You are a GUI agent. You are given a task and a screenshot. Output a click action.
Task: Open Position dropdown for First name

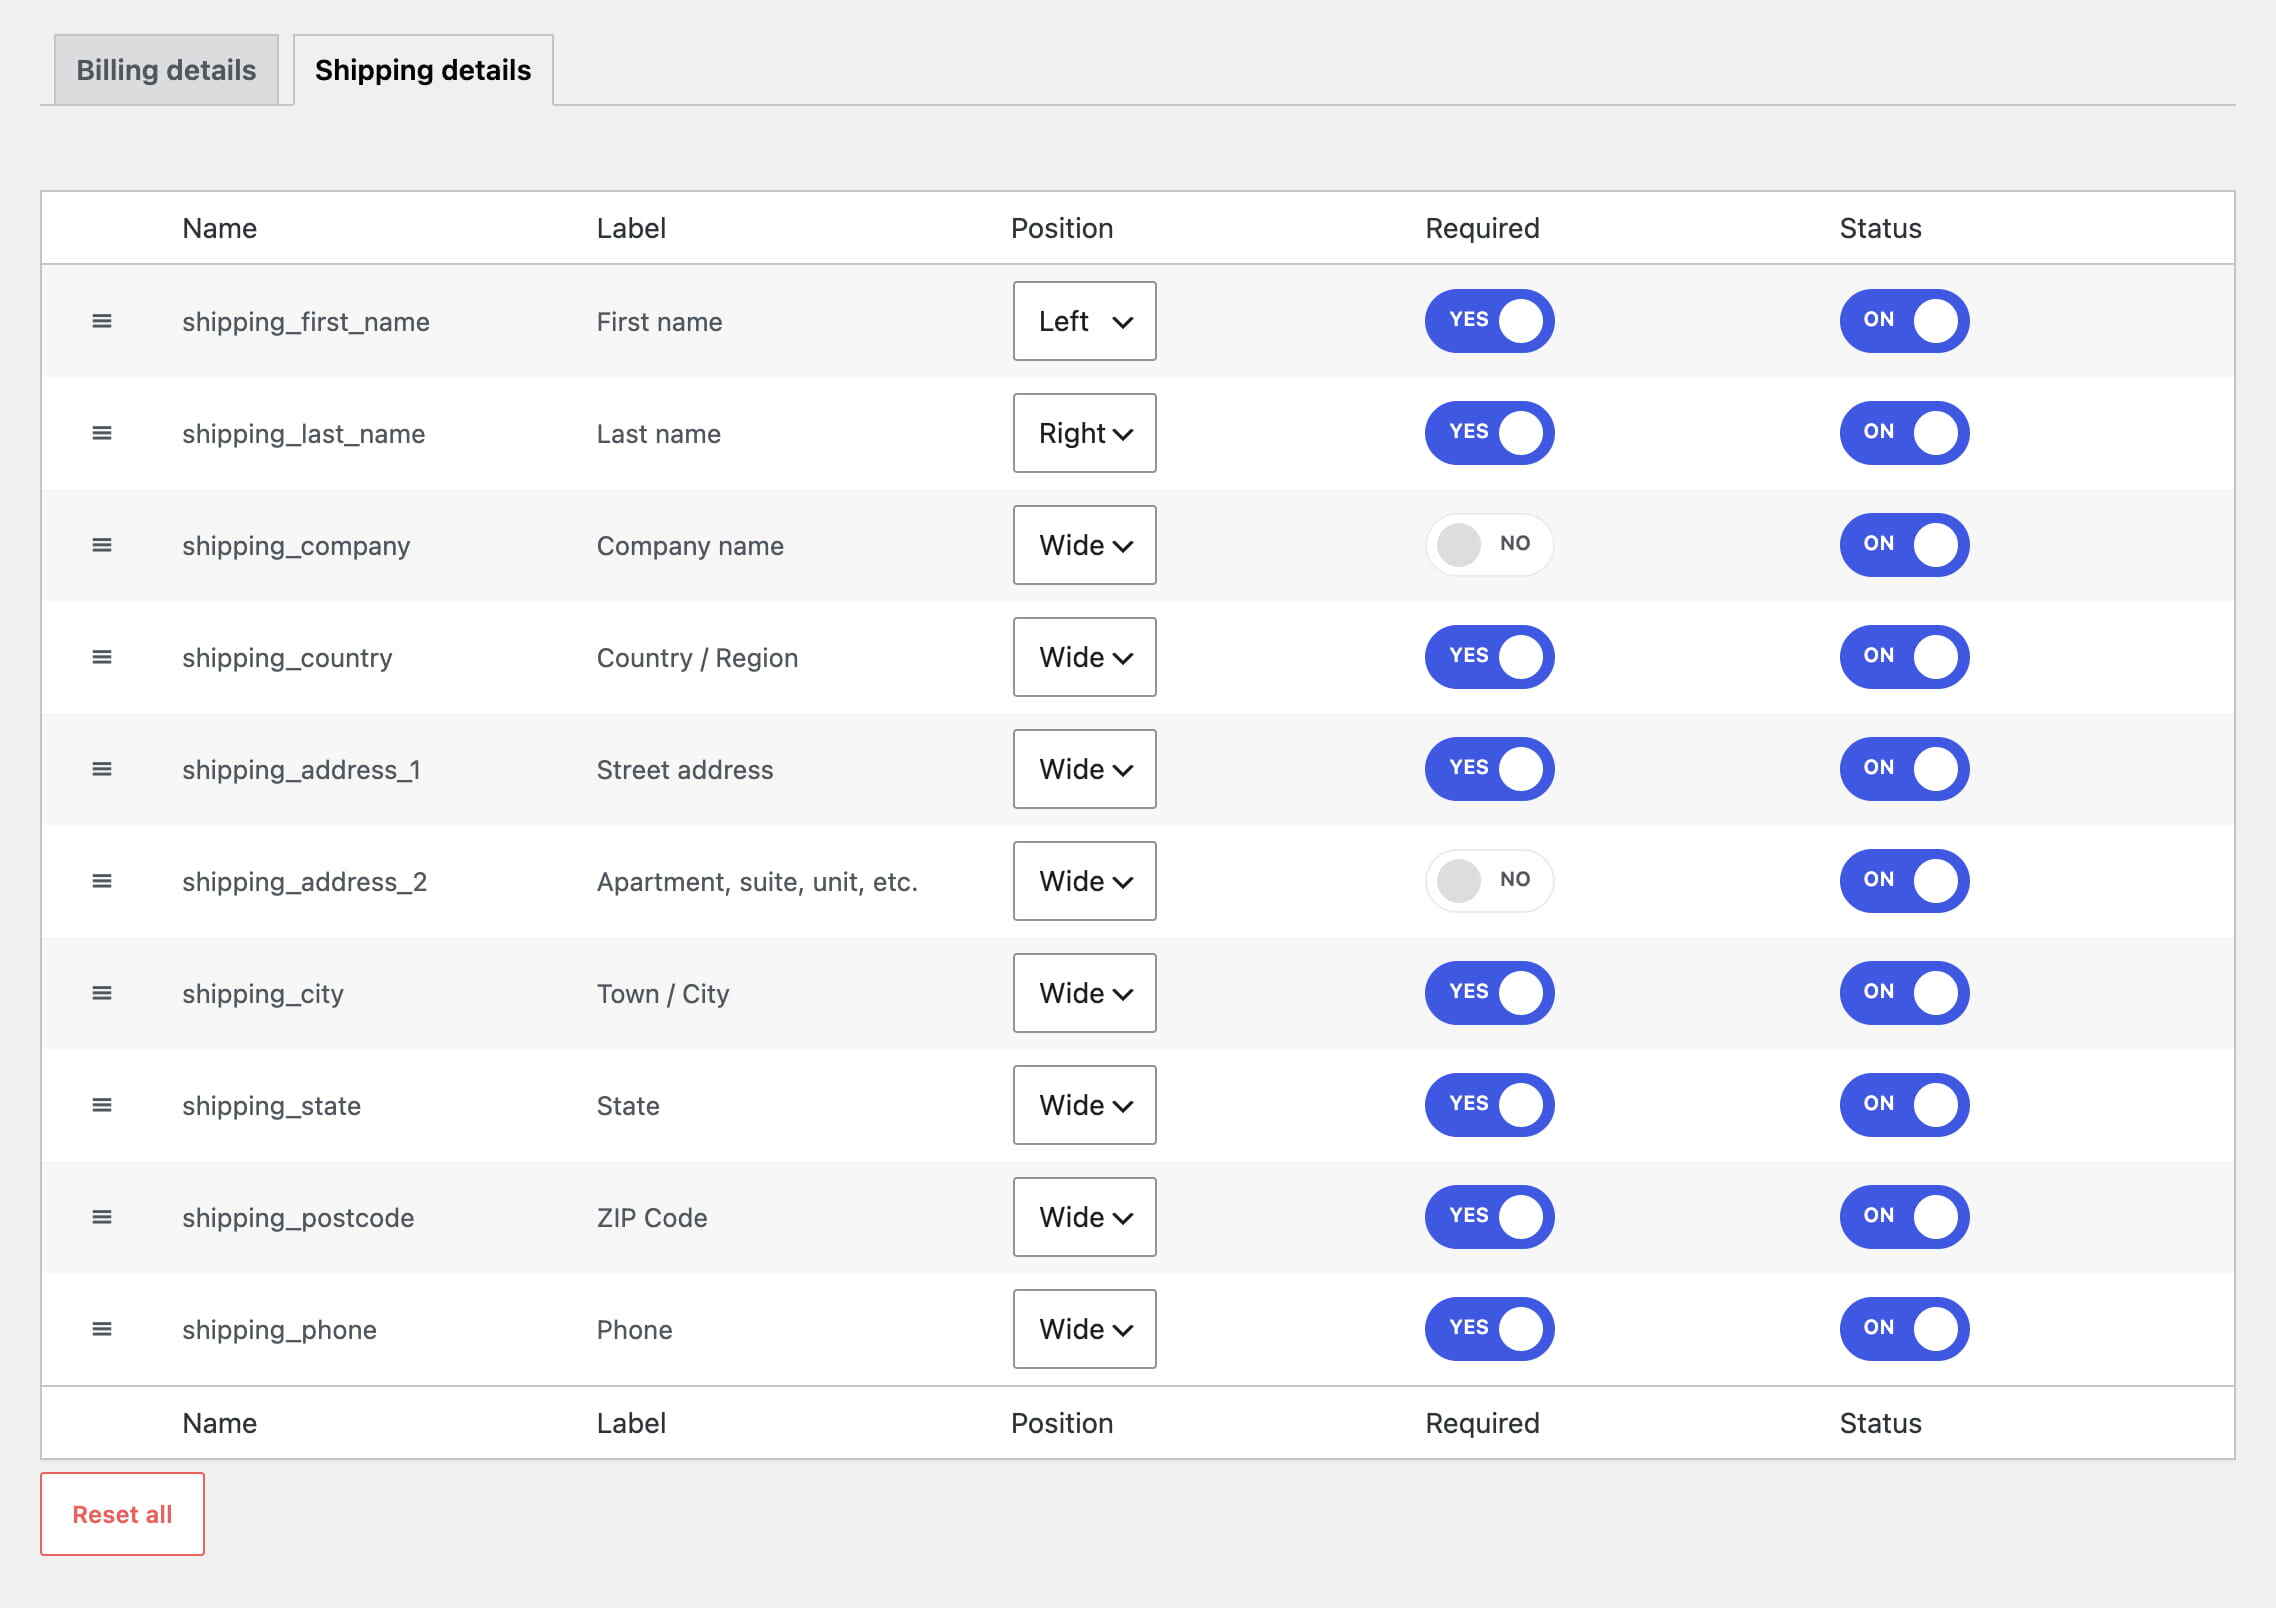pos(1084,321)
